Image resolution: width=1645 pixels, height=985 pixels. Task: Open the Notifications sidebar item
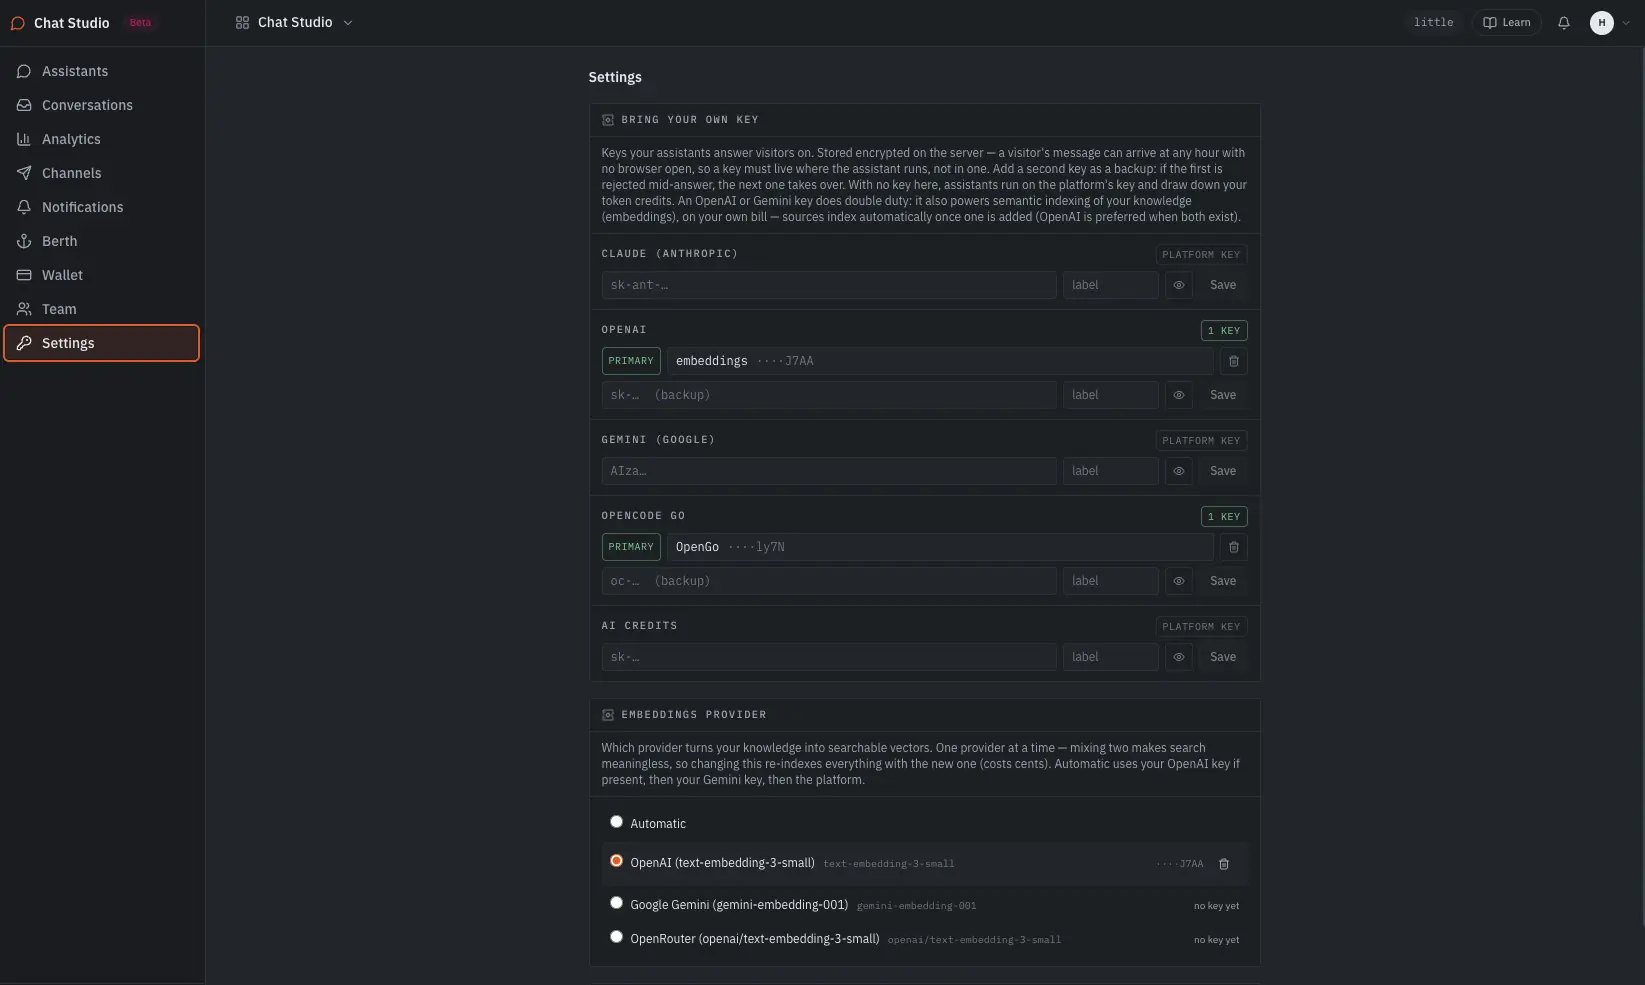(102, 207)
